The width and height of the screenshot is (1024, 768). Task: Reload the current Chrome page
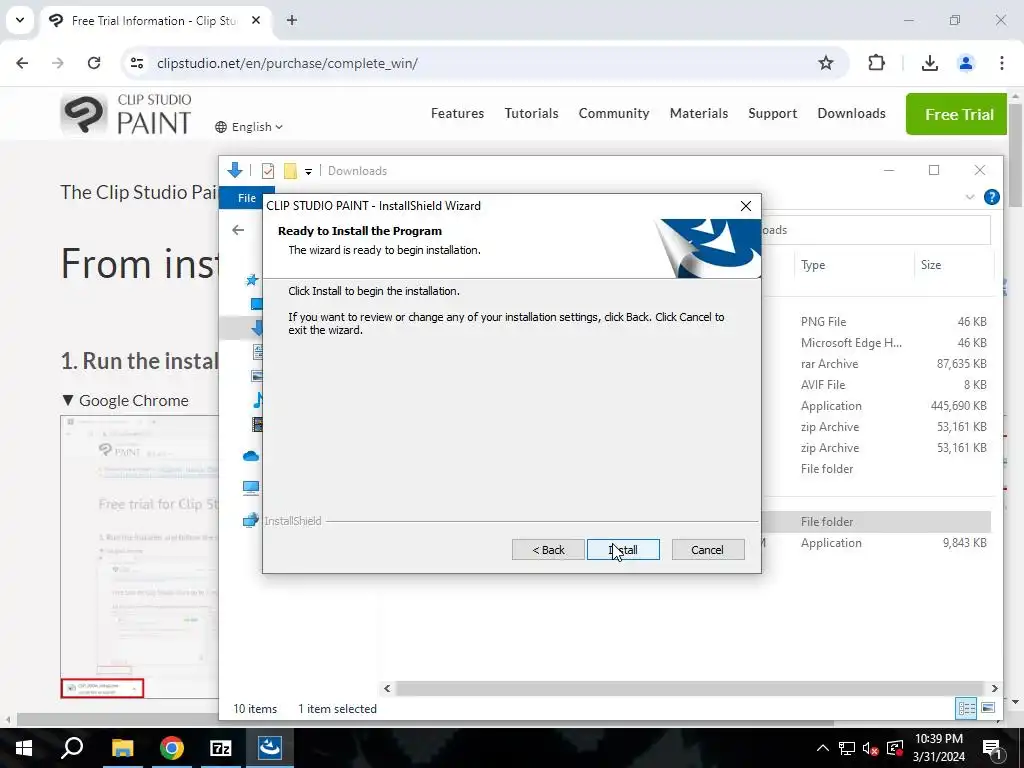(x=94, y=63)
